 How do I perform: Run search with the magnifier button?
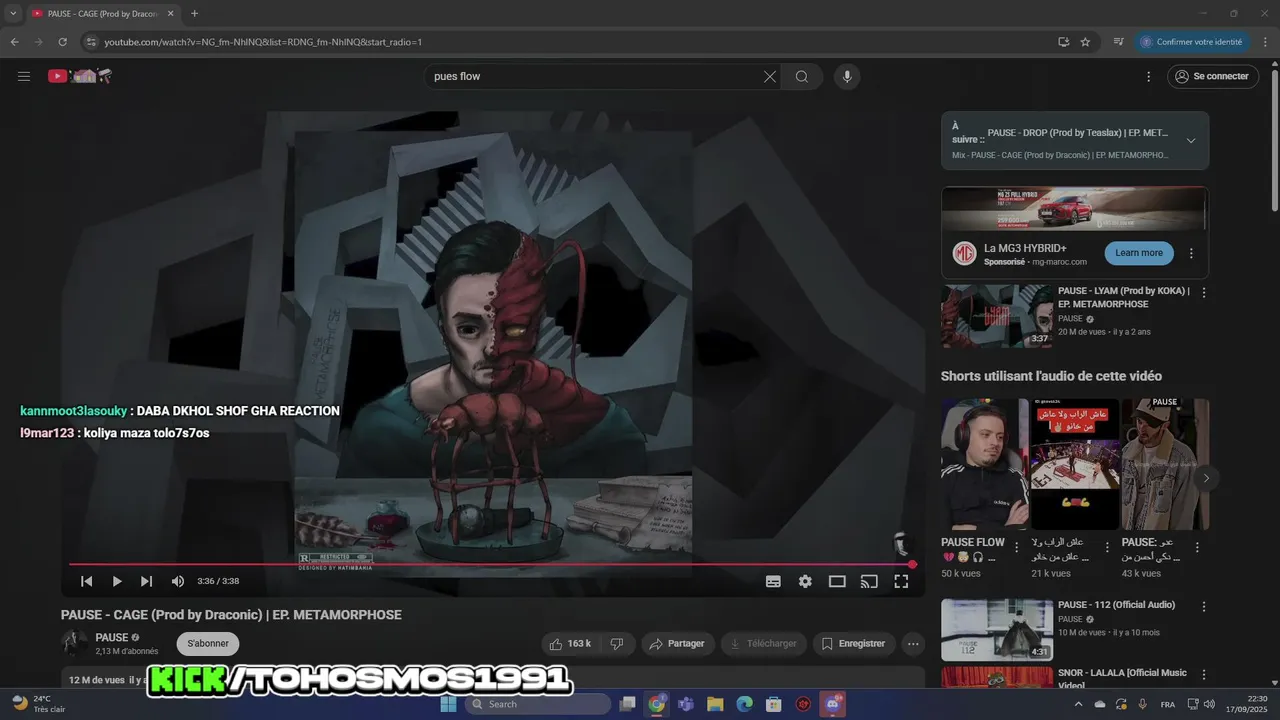click(x=802, y=77)
